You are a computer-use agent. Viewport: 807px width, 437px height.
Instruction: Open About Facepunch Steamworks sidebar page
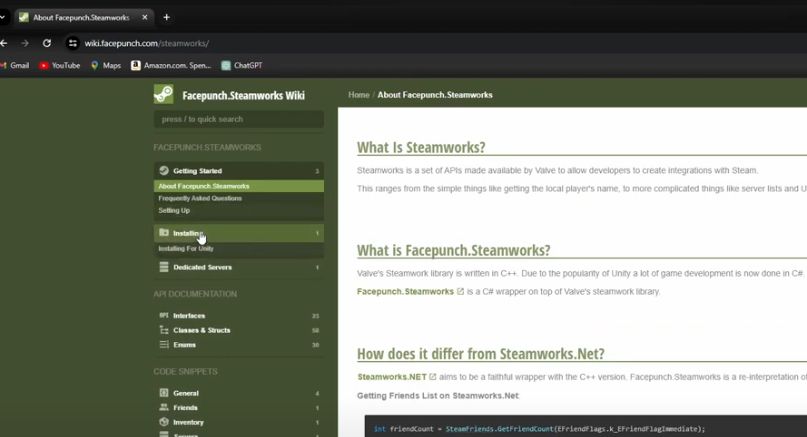pyautogui.click(x=239, y=186)
